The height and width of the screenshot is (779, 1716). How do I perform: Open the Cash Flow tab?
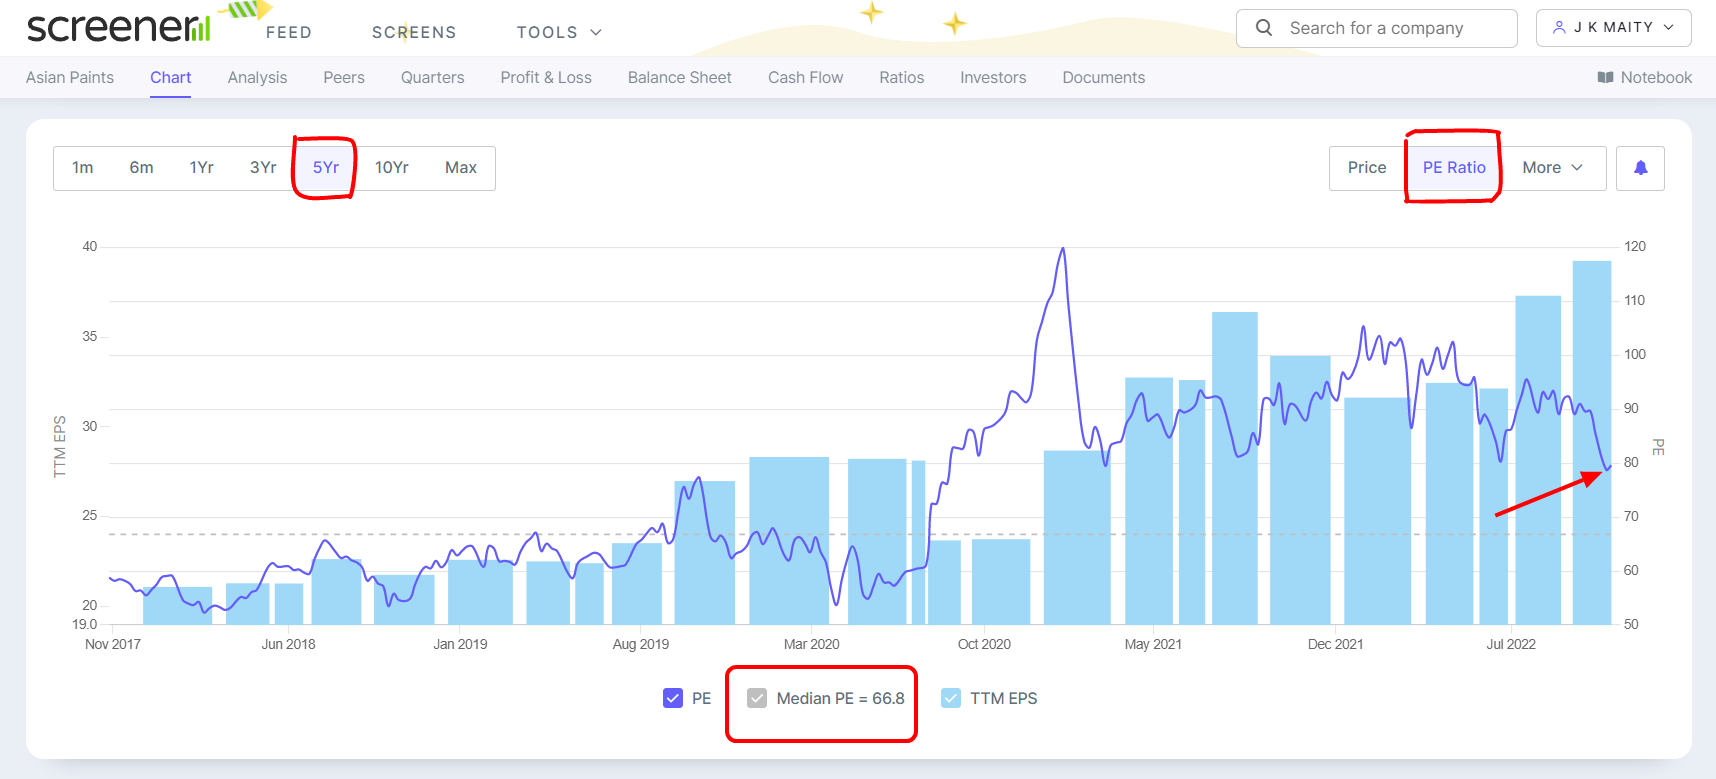click(x=806, y=78)
